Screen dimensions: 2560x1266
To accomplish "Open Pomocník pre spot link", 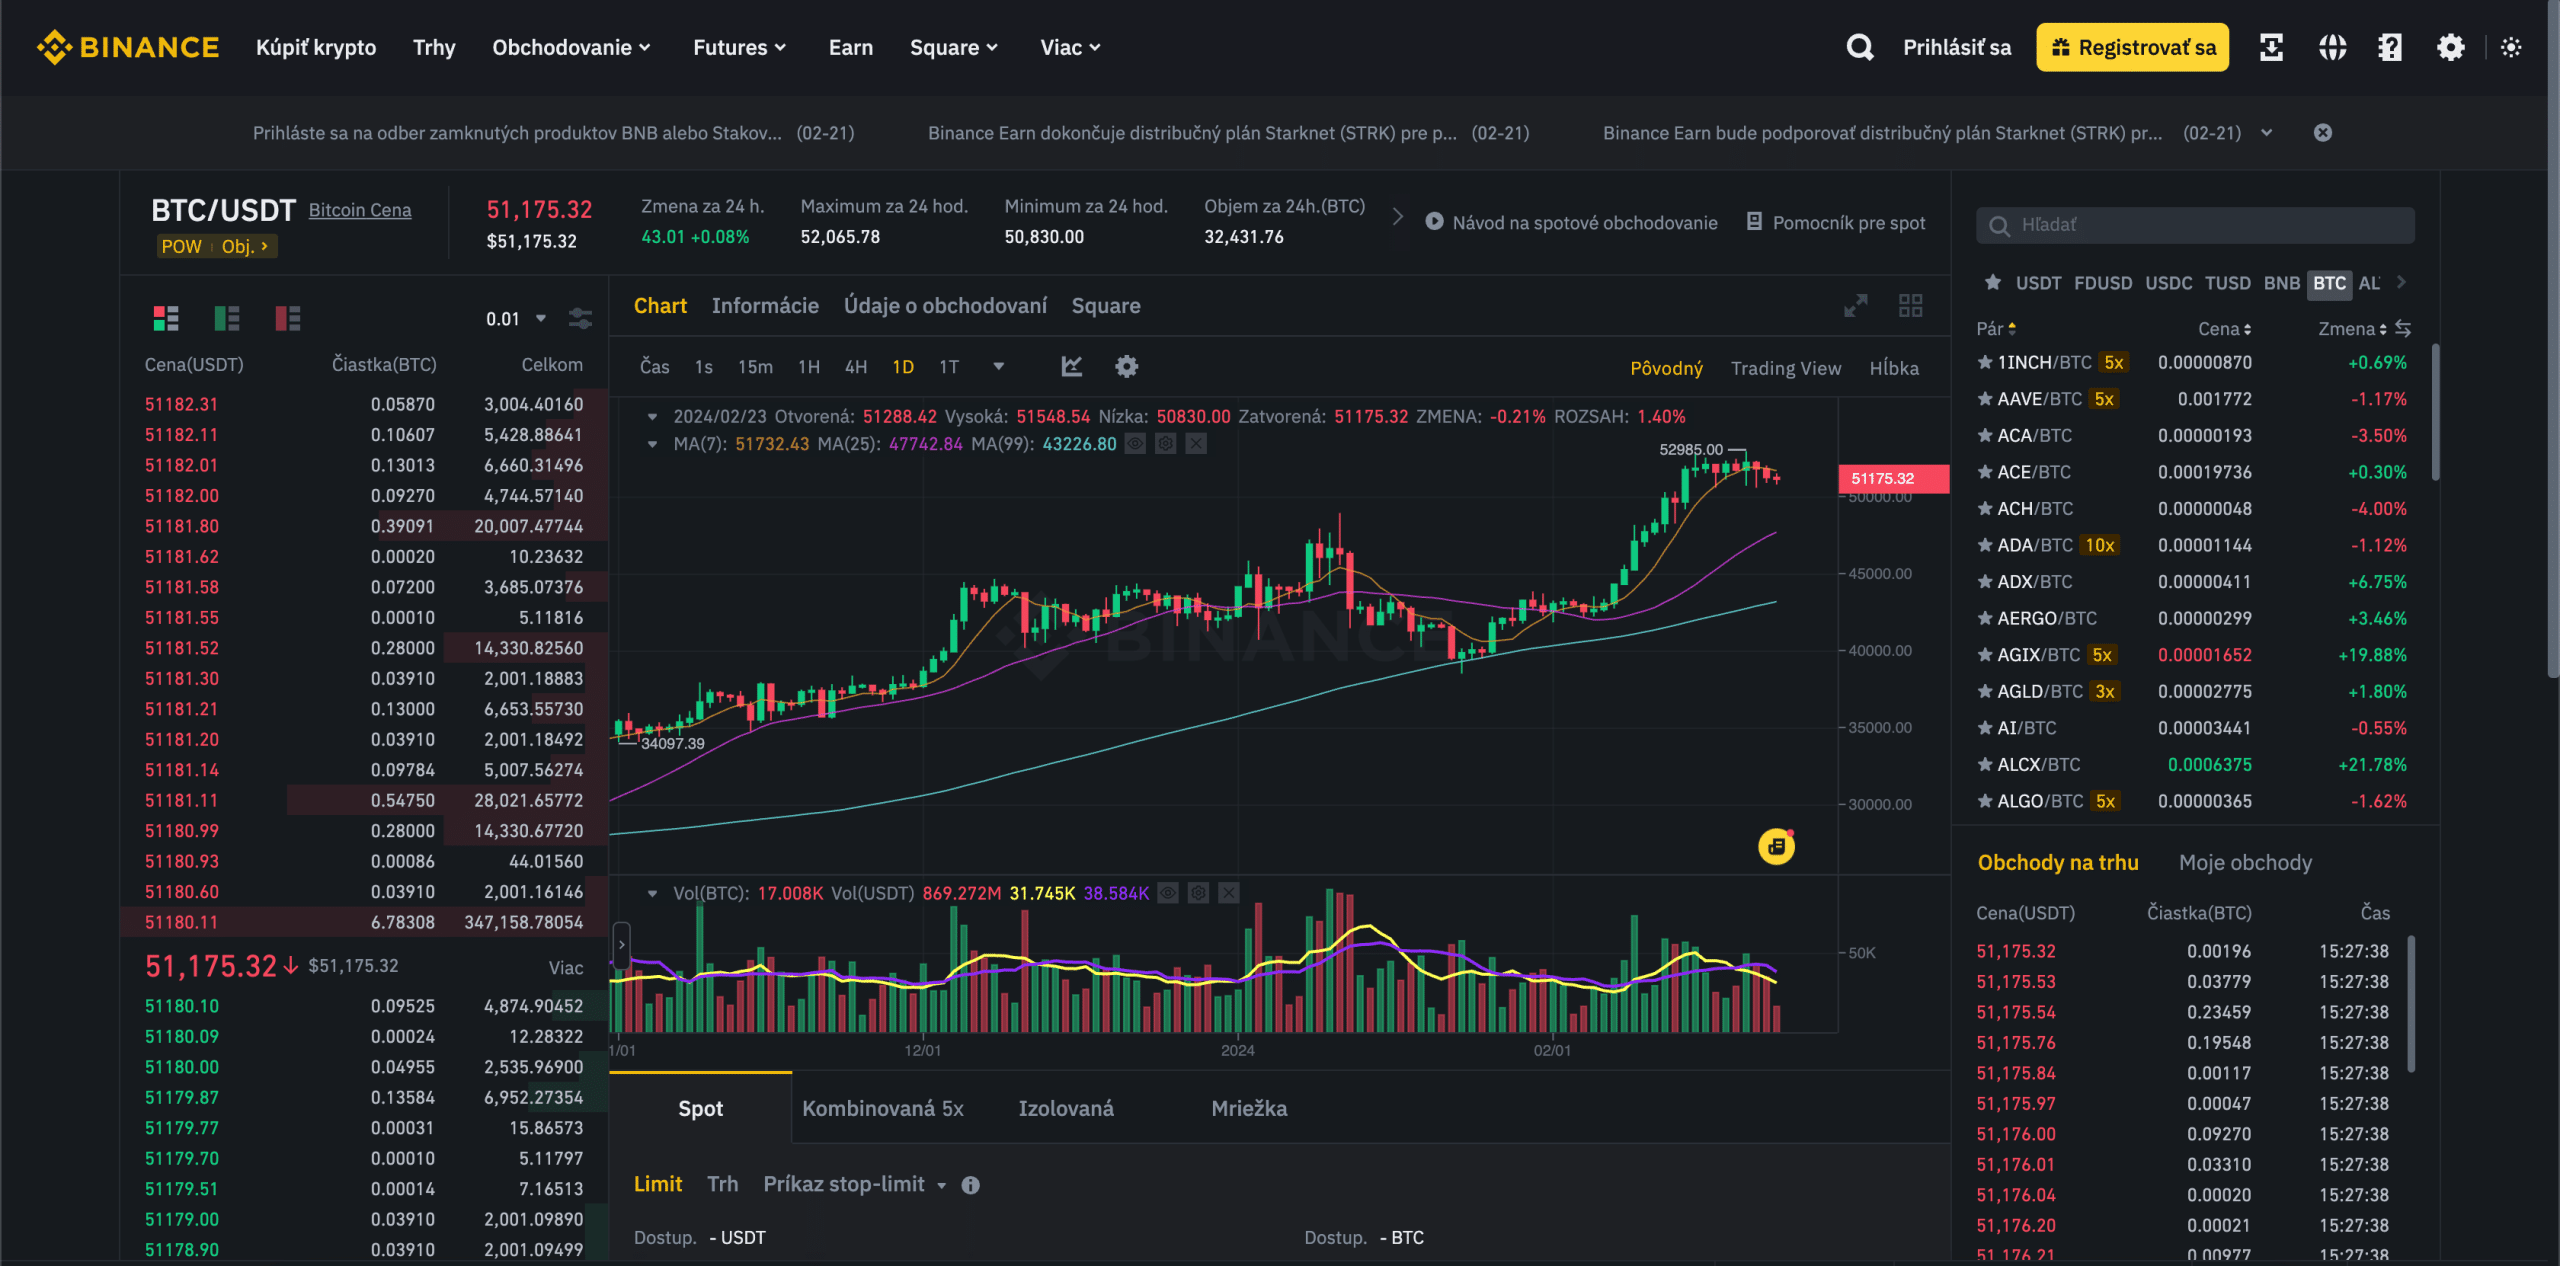I will pos(1836,222).
